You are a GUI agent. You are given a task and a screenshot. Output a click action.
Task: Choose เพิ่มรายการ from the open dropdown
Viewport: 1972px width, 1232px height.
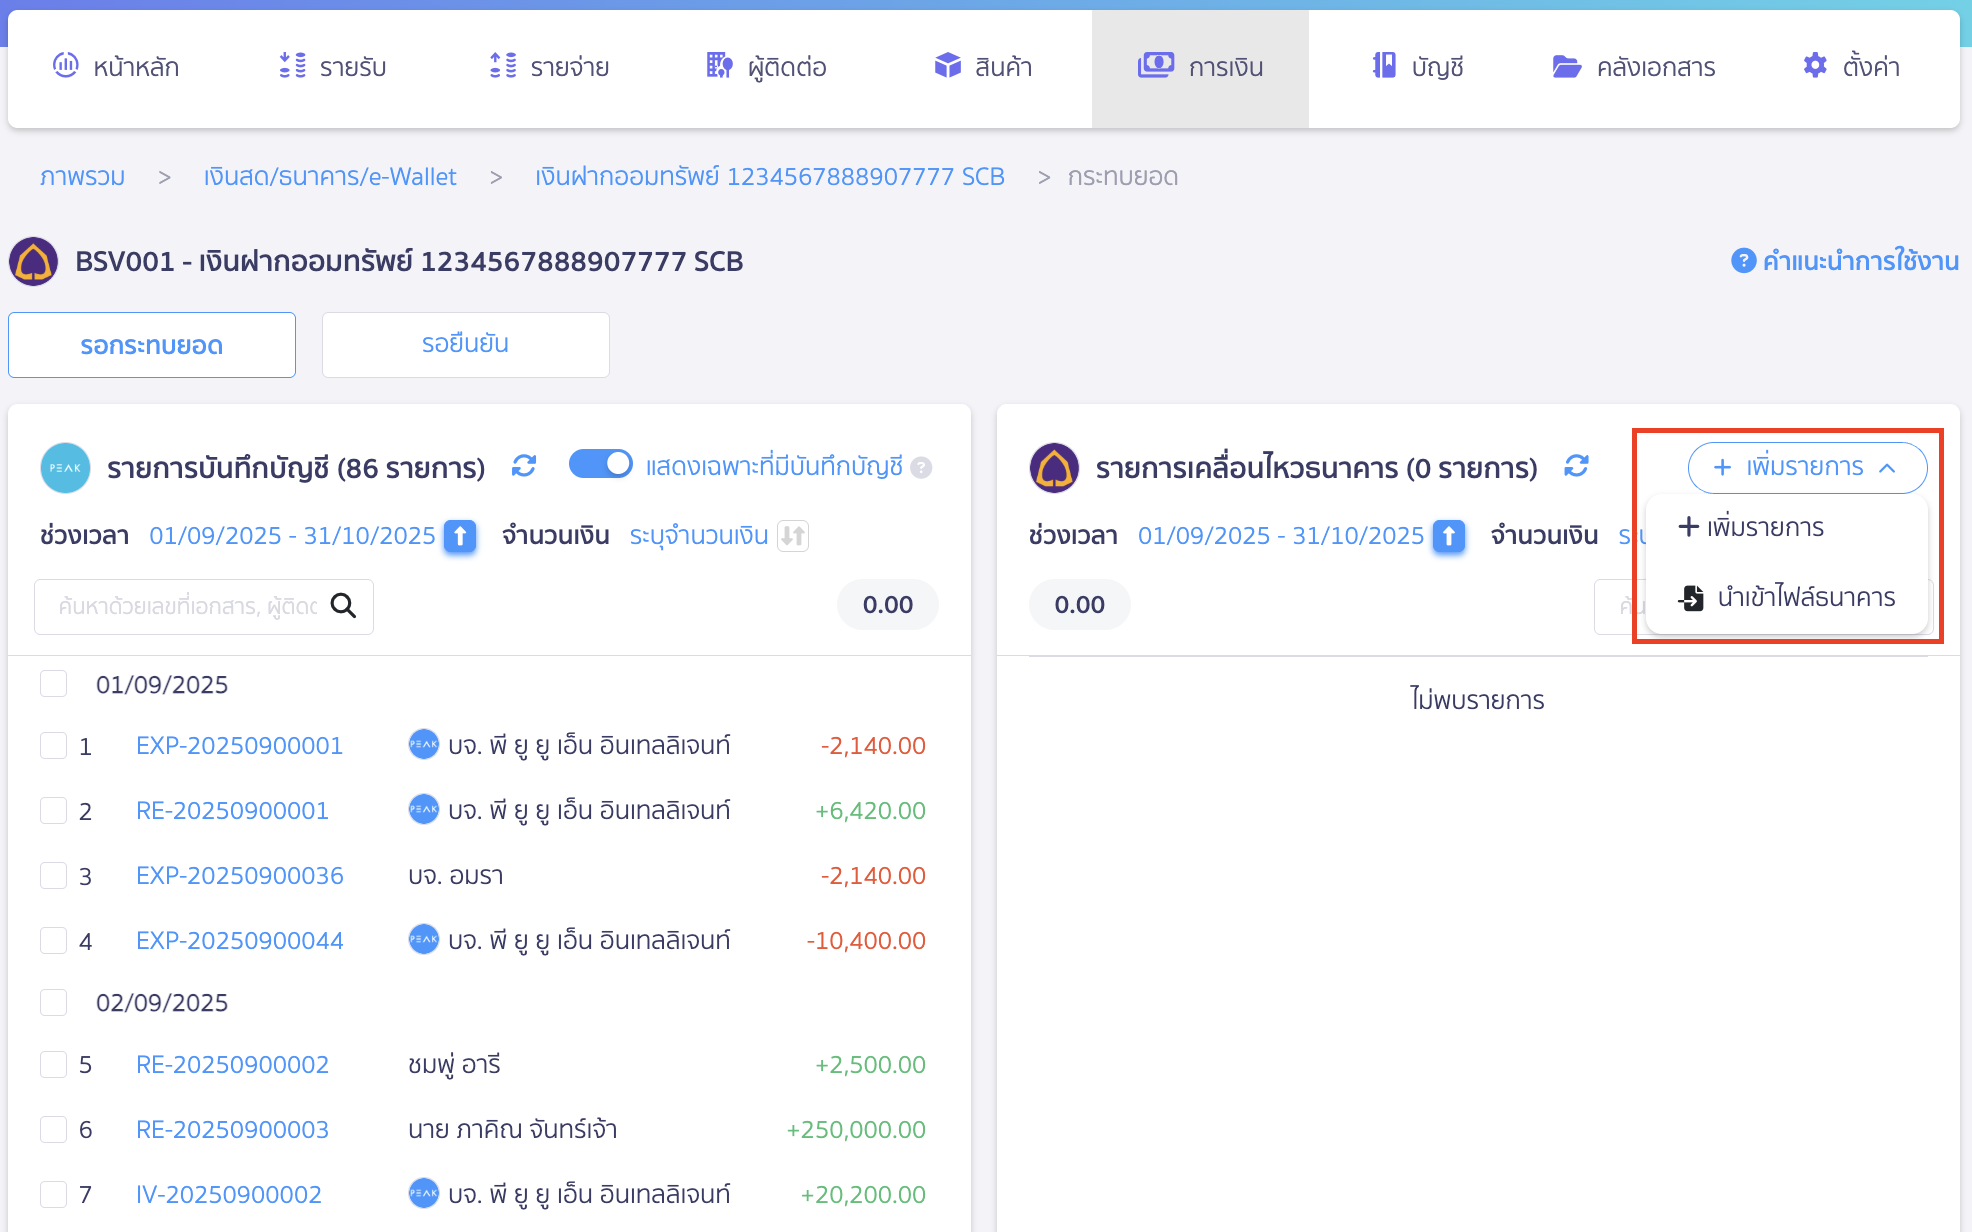tap(1751, 527)
